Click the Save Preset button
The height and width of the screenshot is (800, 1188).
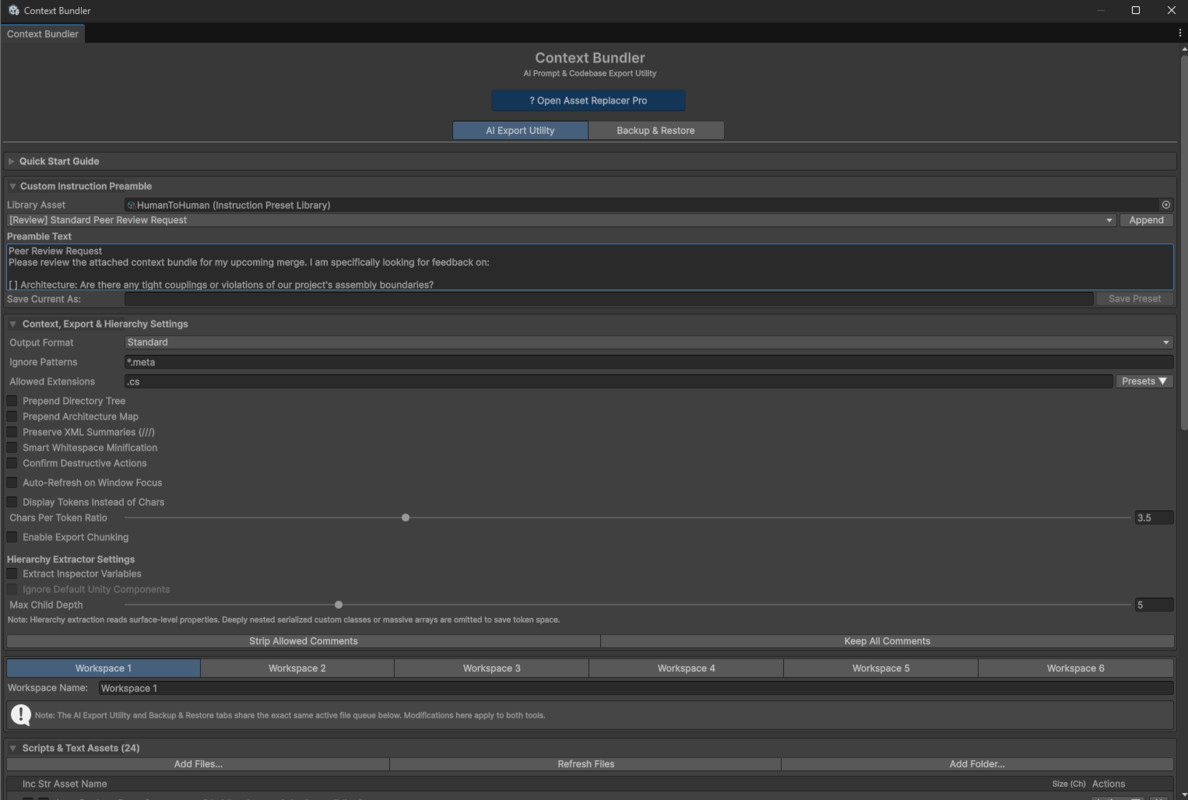pyautogui.click(x=1134, y=298)
